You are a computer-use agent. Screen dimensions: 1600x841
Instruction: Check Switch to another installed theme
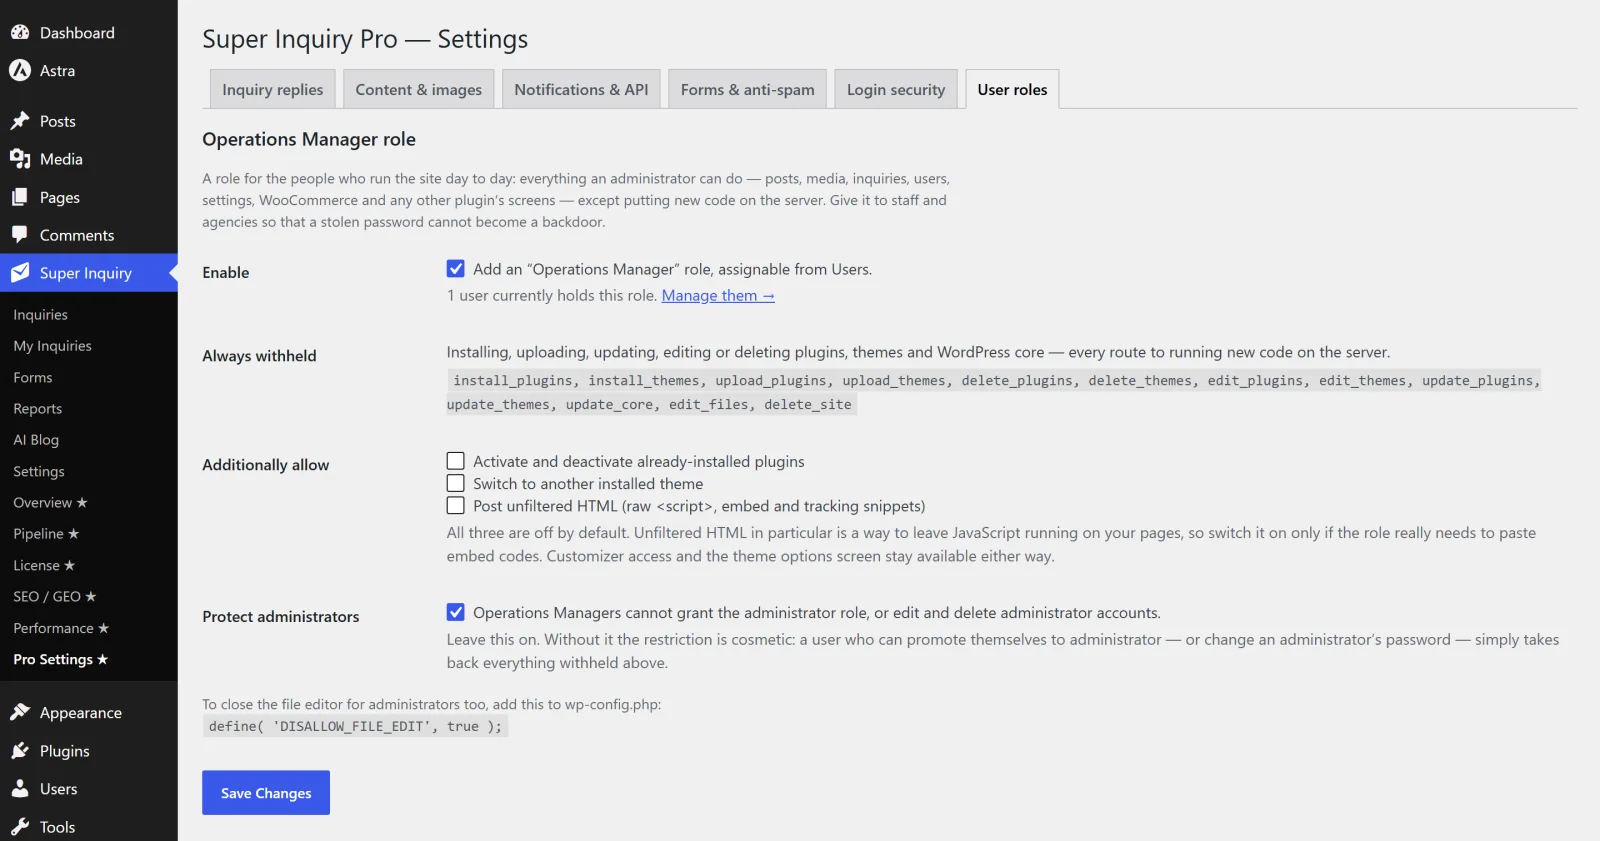pos(455,483)
